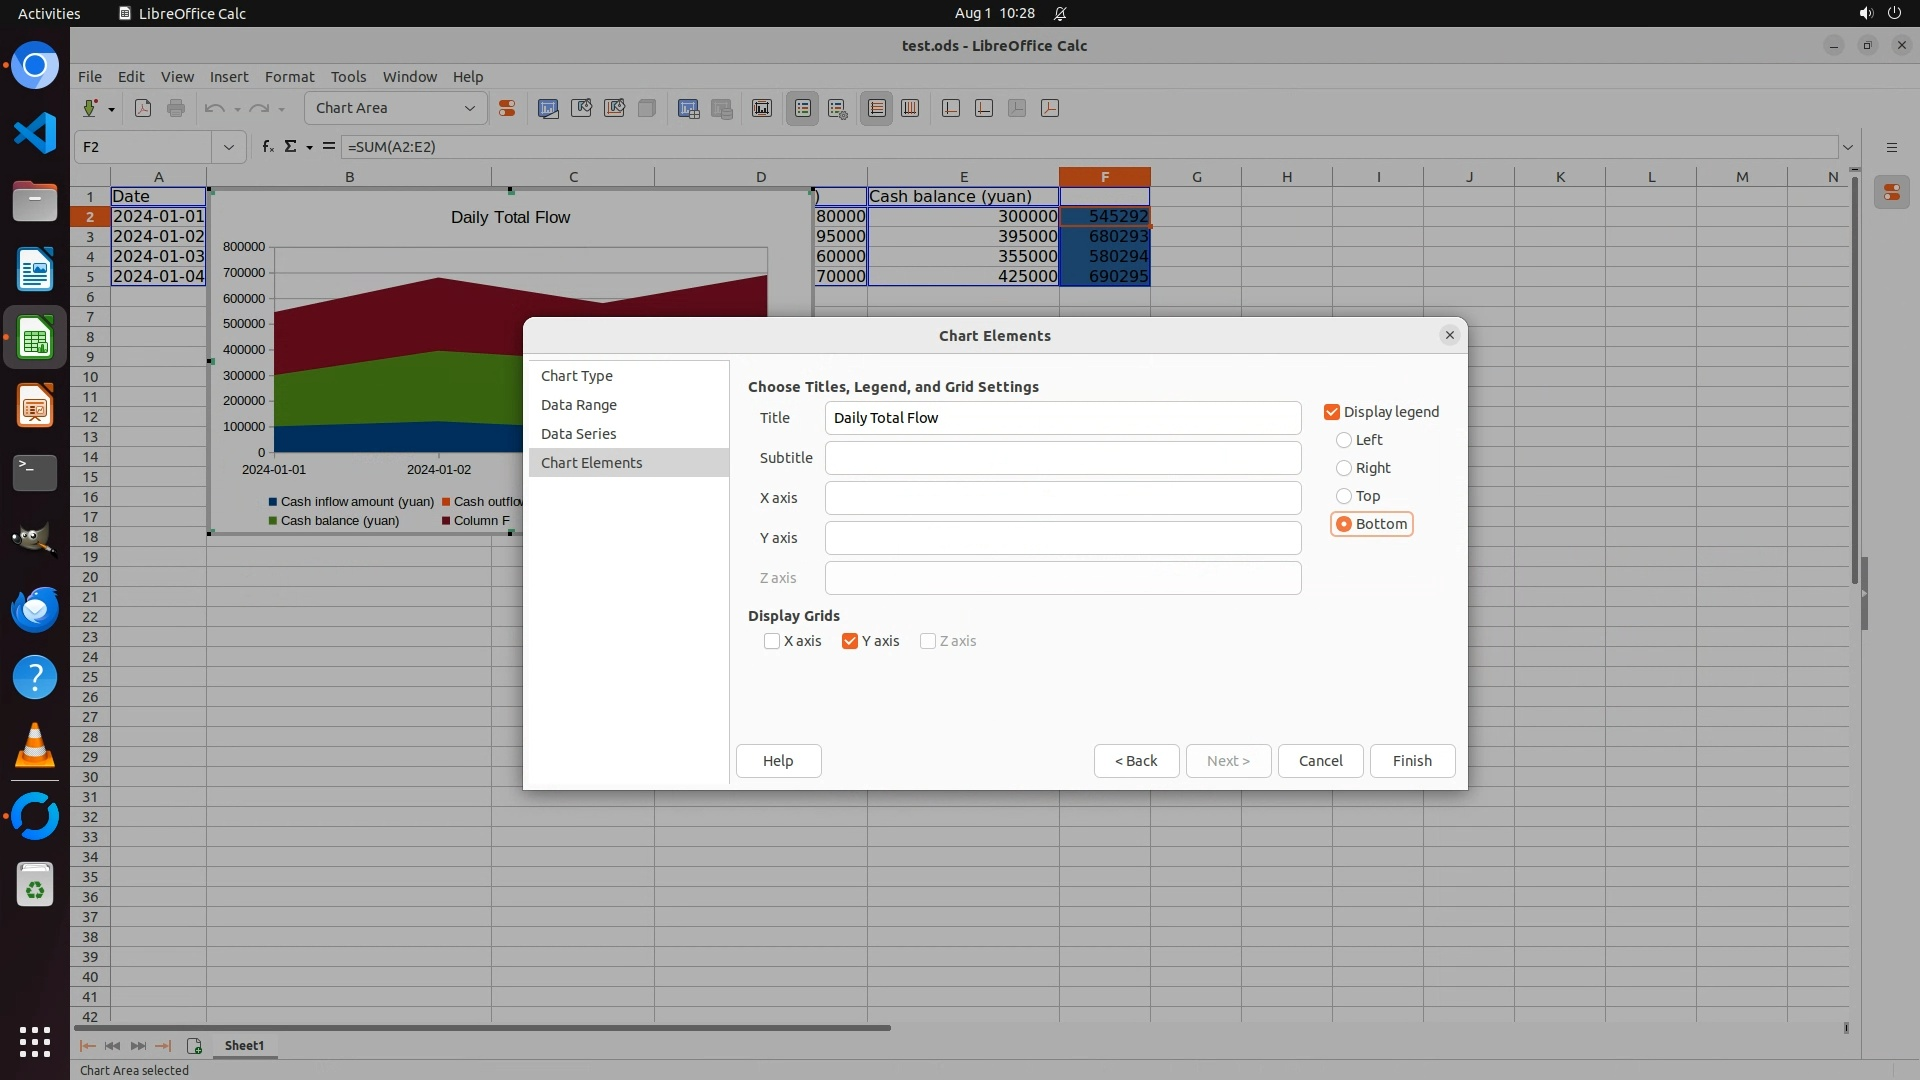Click the Format Selection toolbar icon
1920x1080 pixels.
[x=507, y=108]
